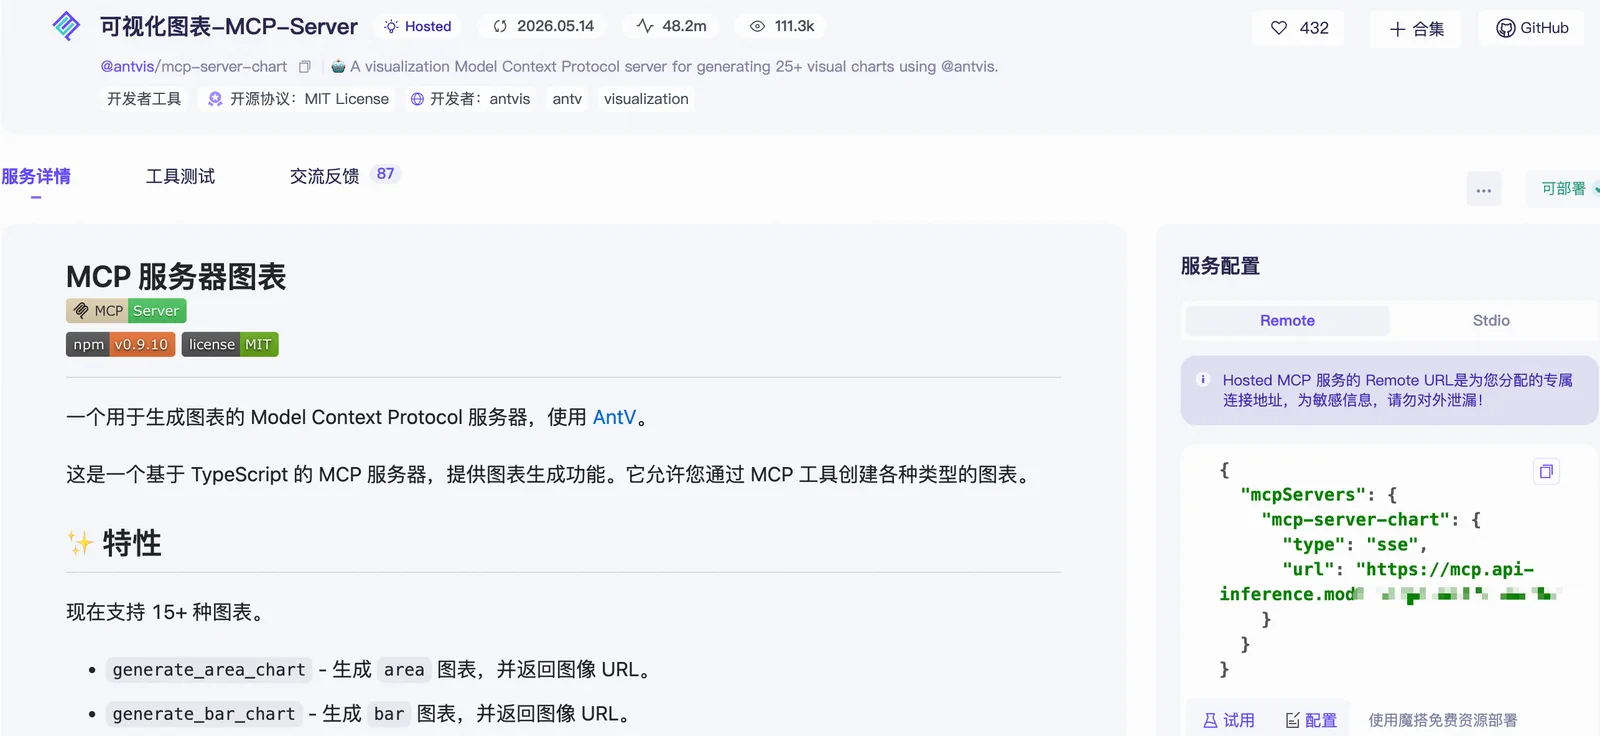Click the 48.2m call count stat

pyautogui.click(x=672, y=26)
